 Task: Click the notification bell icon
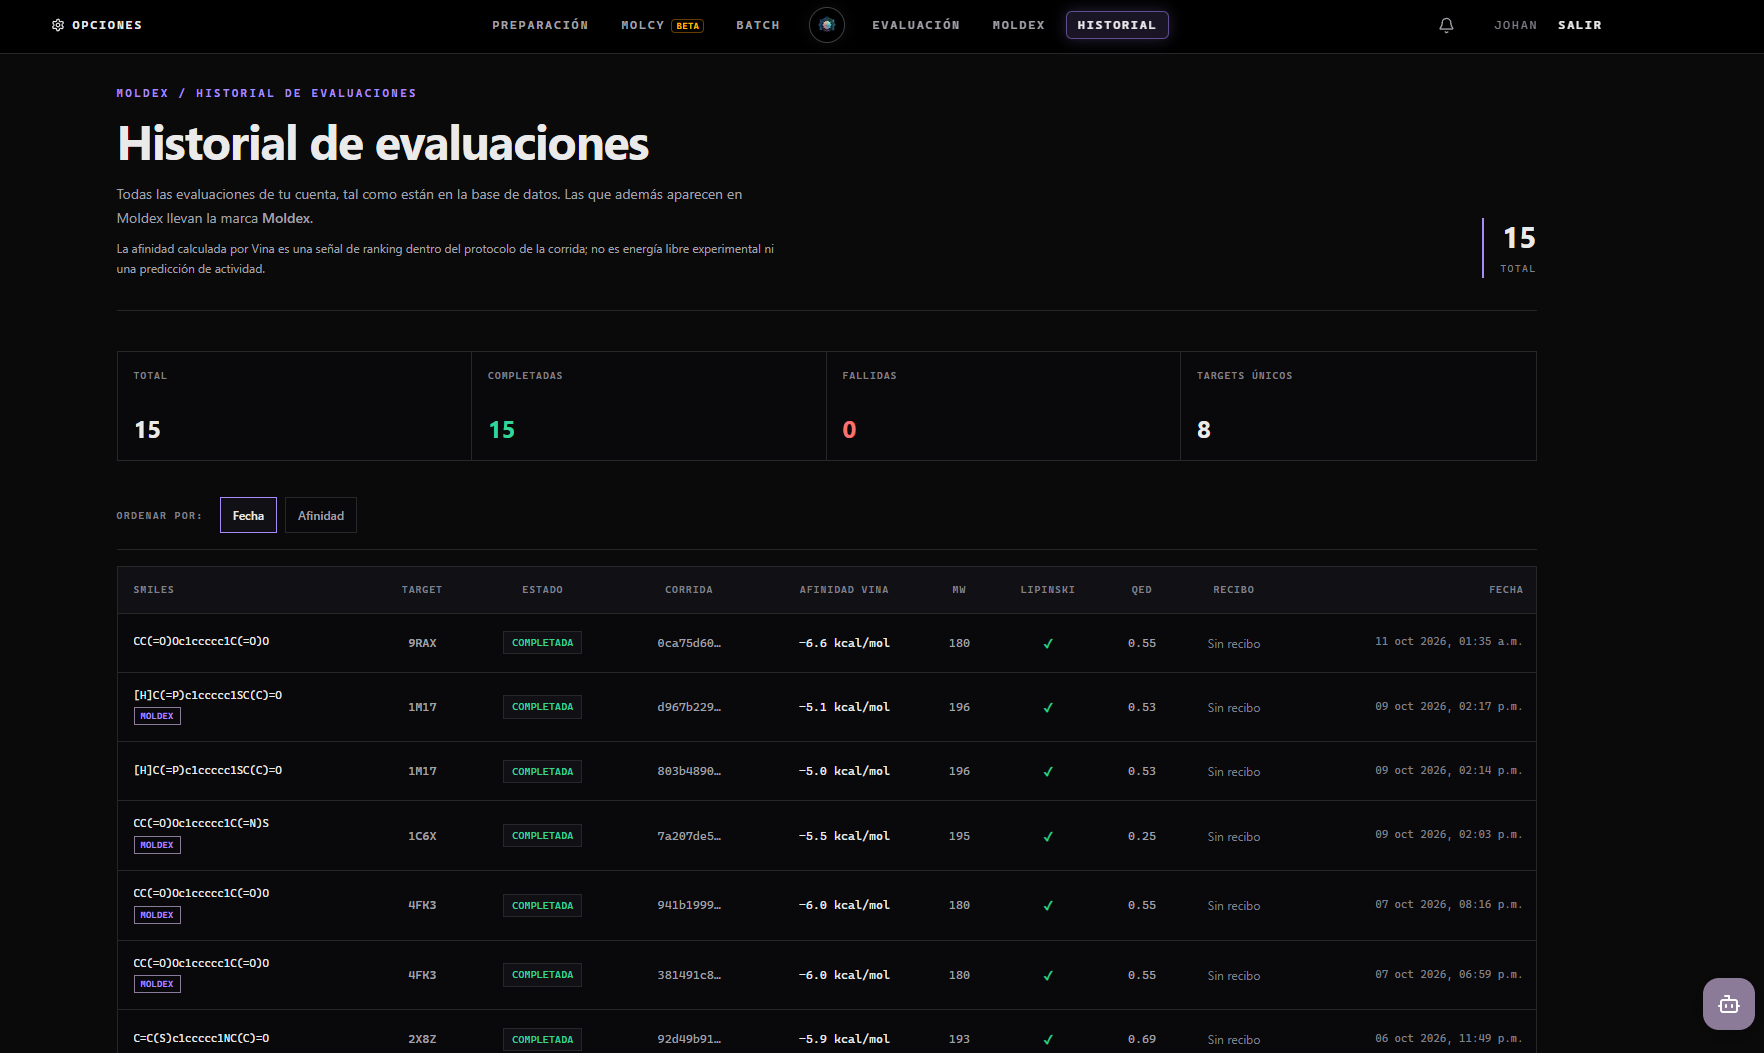1446,25
